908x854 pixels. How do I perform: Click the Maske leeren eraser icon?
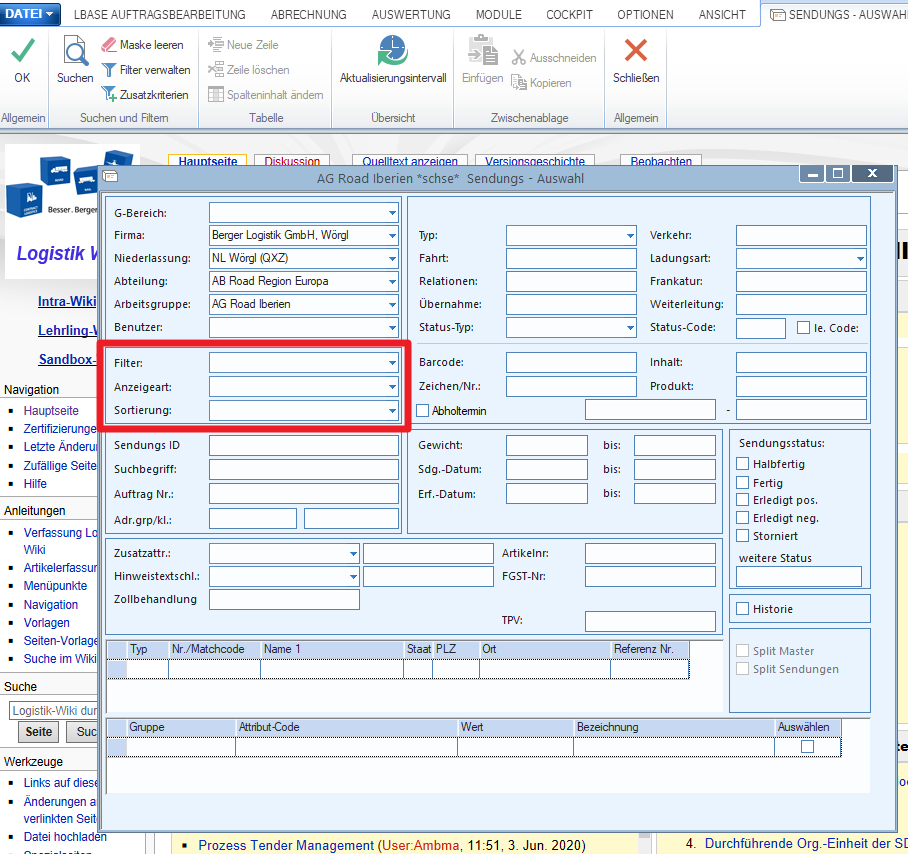coord(108,45)
